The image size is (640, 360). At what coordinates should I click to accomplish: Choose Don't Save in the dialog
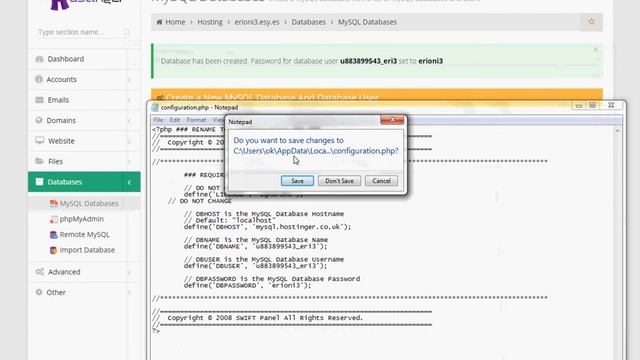(x=339, y=181)
